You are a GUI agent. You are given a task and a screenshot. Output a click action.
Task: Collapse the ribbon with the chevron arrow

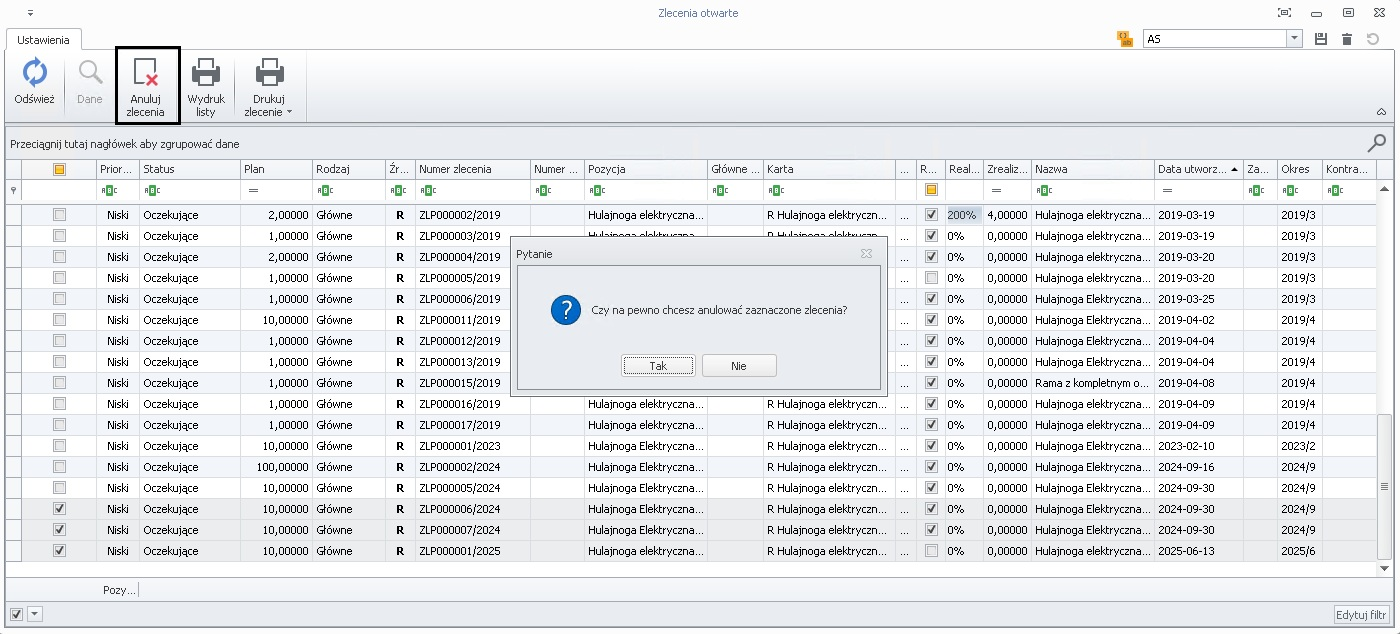(1381, 112)
